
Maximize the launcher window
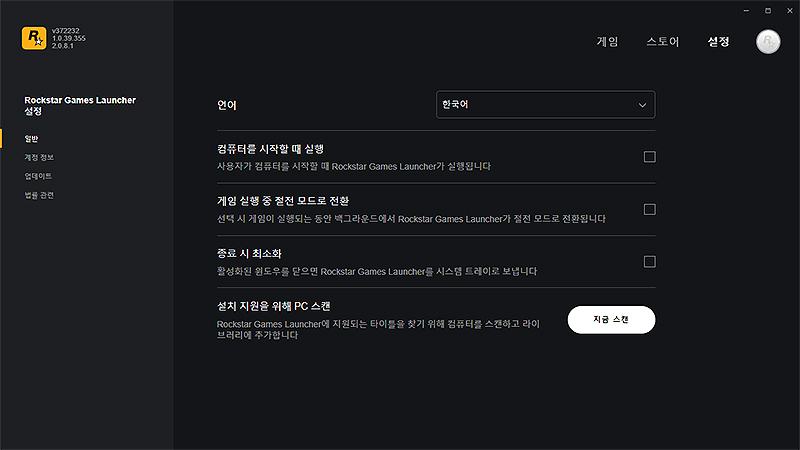click(x=768, y=11)
